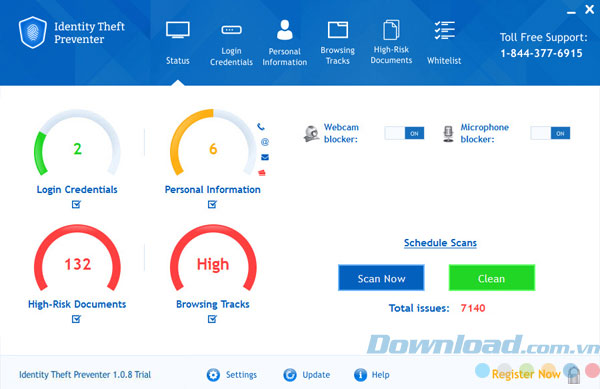
Task: Open the Login Credentials tab label
Action: point(231,56)
